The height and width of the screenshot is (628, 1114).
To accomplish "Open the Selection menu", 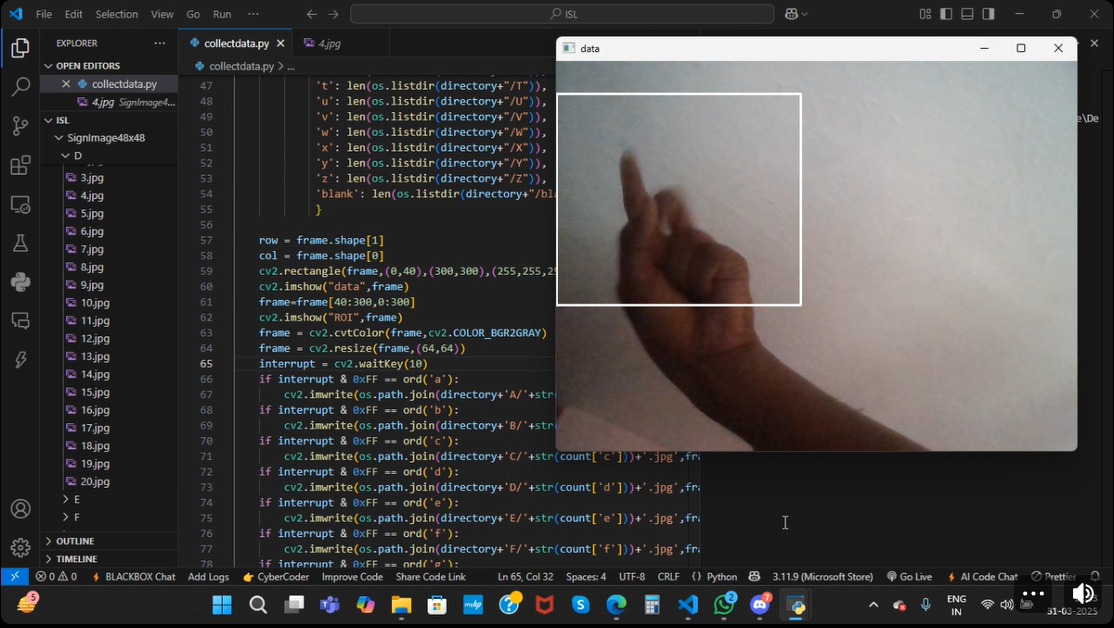I will [x=117, y=13].
